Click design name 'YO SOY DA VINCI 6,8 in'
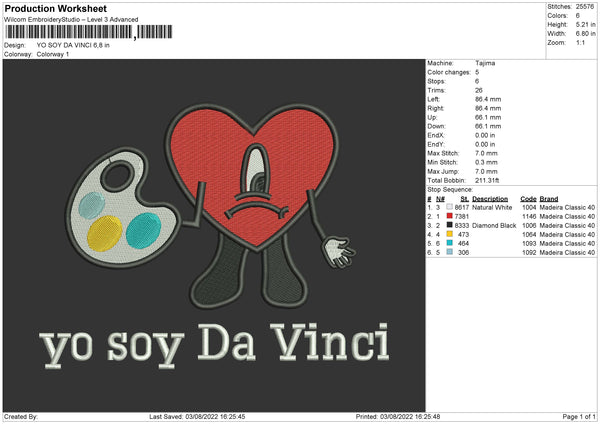The height and width of the screenshot is (424, 600). click(73, 45)
